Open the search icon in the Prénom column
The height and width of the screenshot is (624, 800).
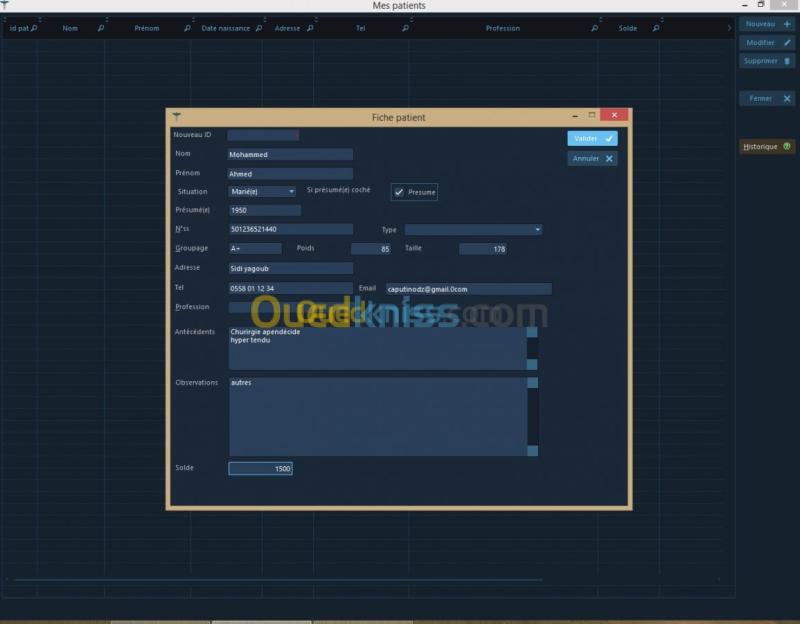click(187, 28)
